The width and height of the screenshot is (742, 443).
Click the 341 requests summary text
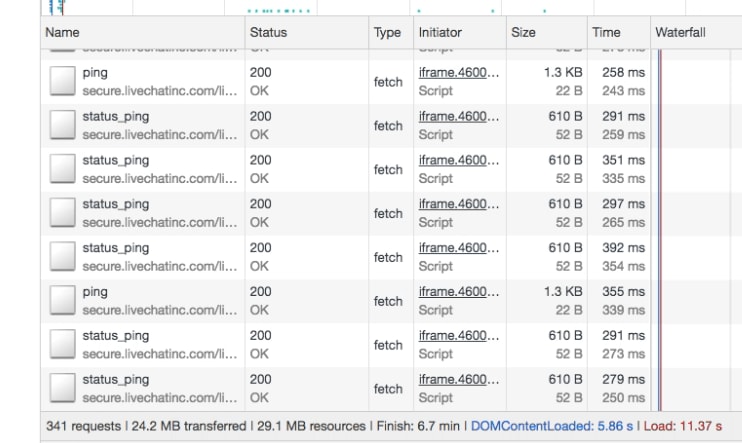click(83, 426)
